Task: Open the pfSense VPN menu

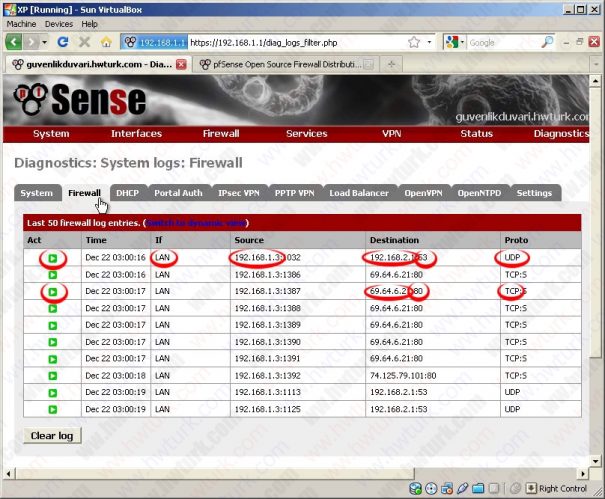Action: 392,134
